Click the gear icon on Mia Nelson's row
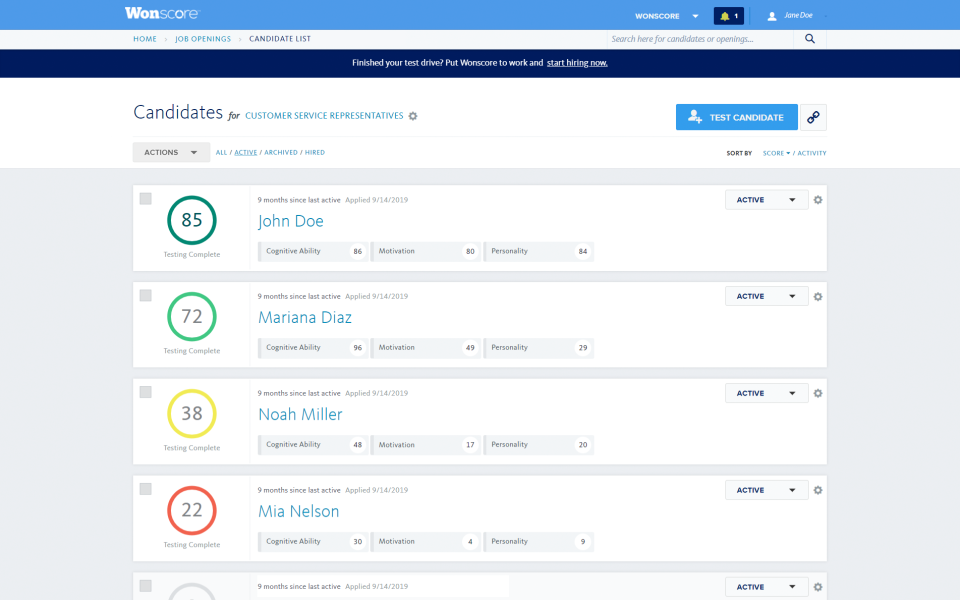This screenshot has width=960, height=600. [818, 490]
